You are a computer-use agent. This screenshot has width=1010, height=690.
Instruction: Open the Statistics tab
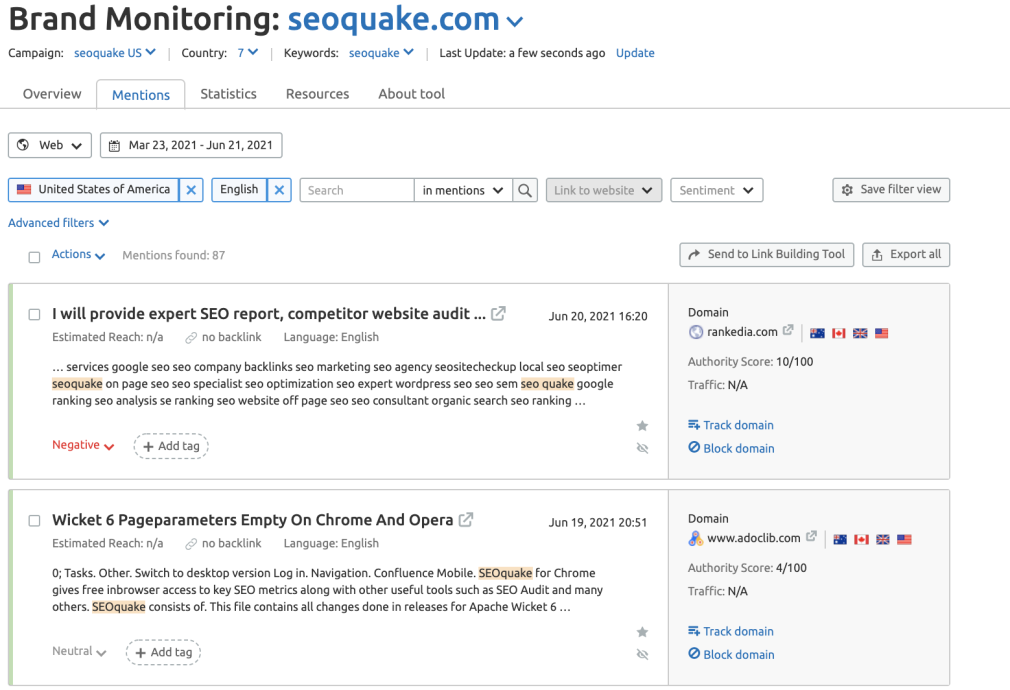pos(228,94)
